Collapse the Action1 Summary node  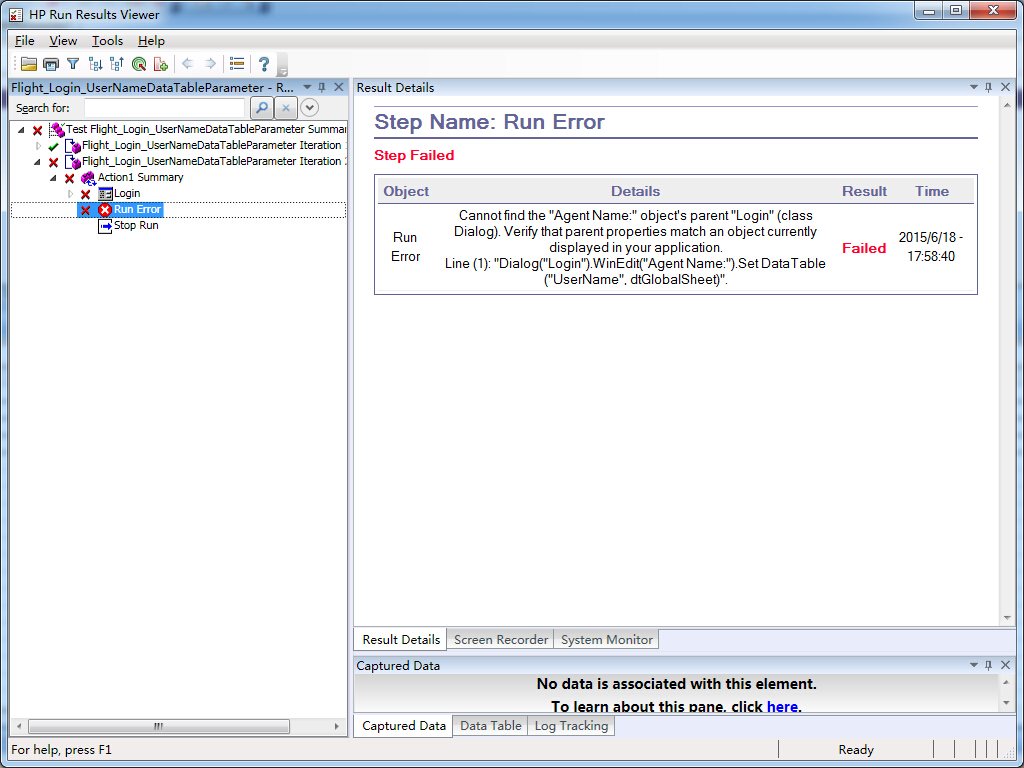tap(54, 178)
